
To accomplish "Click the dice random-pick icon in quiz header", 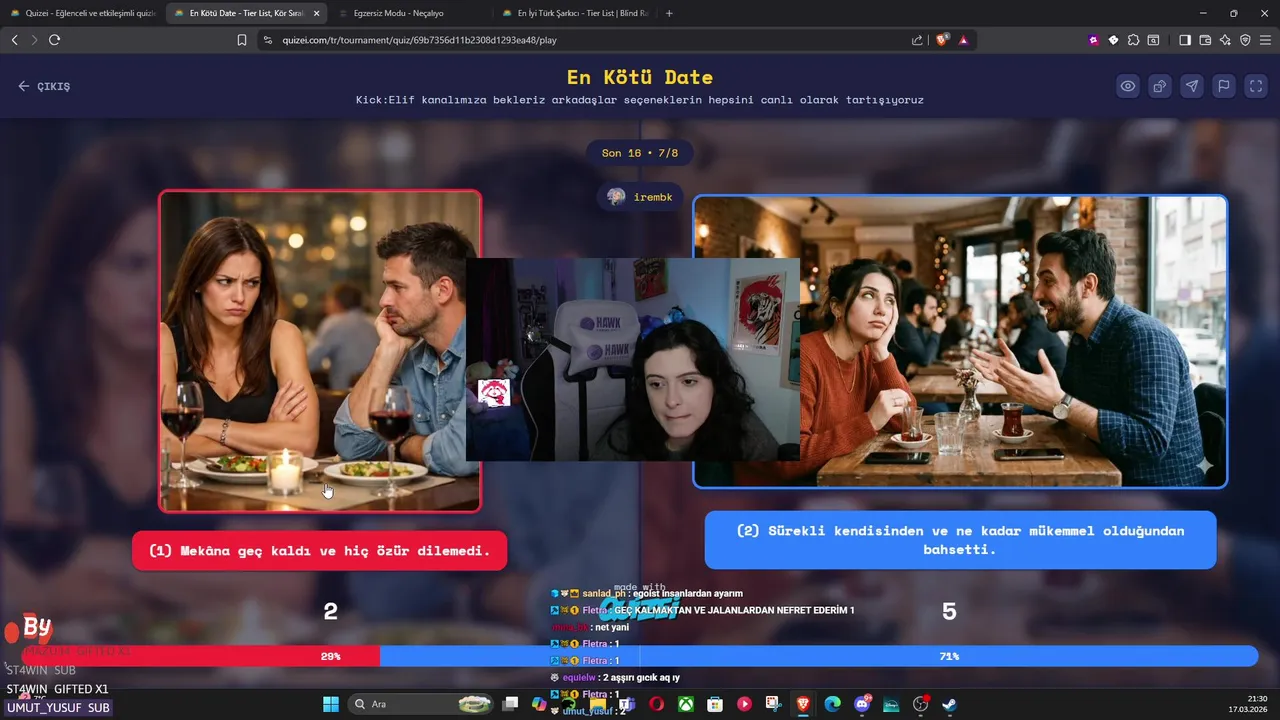I will pyautogui.click(x=1160, y=86).
